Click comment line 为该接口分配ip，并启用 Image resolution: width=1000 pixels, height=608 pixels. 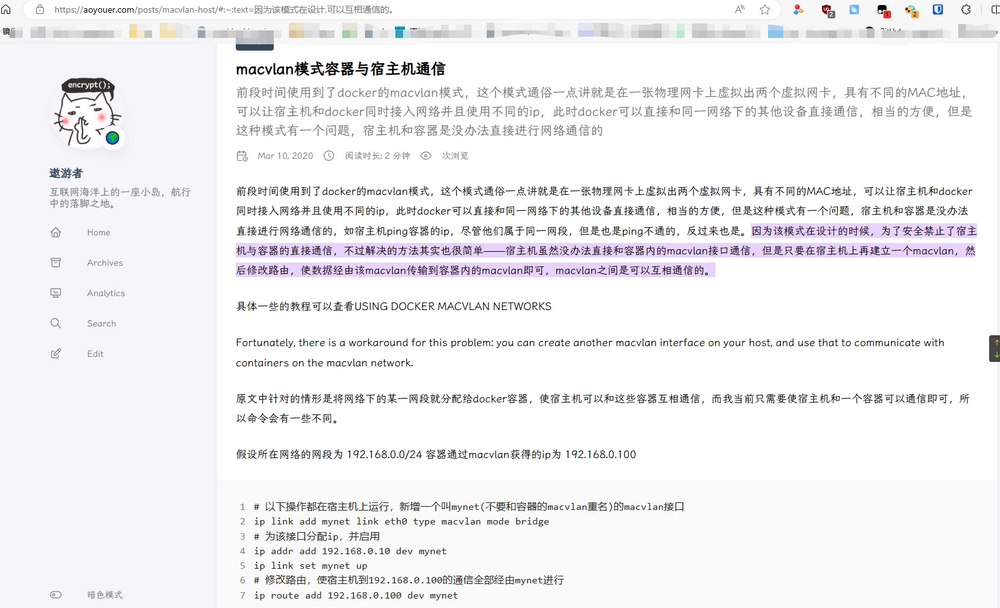pos(317,536)
